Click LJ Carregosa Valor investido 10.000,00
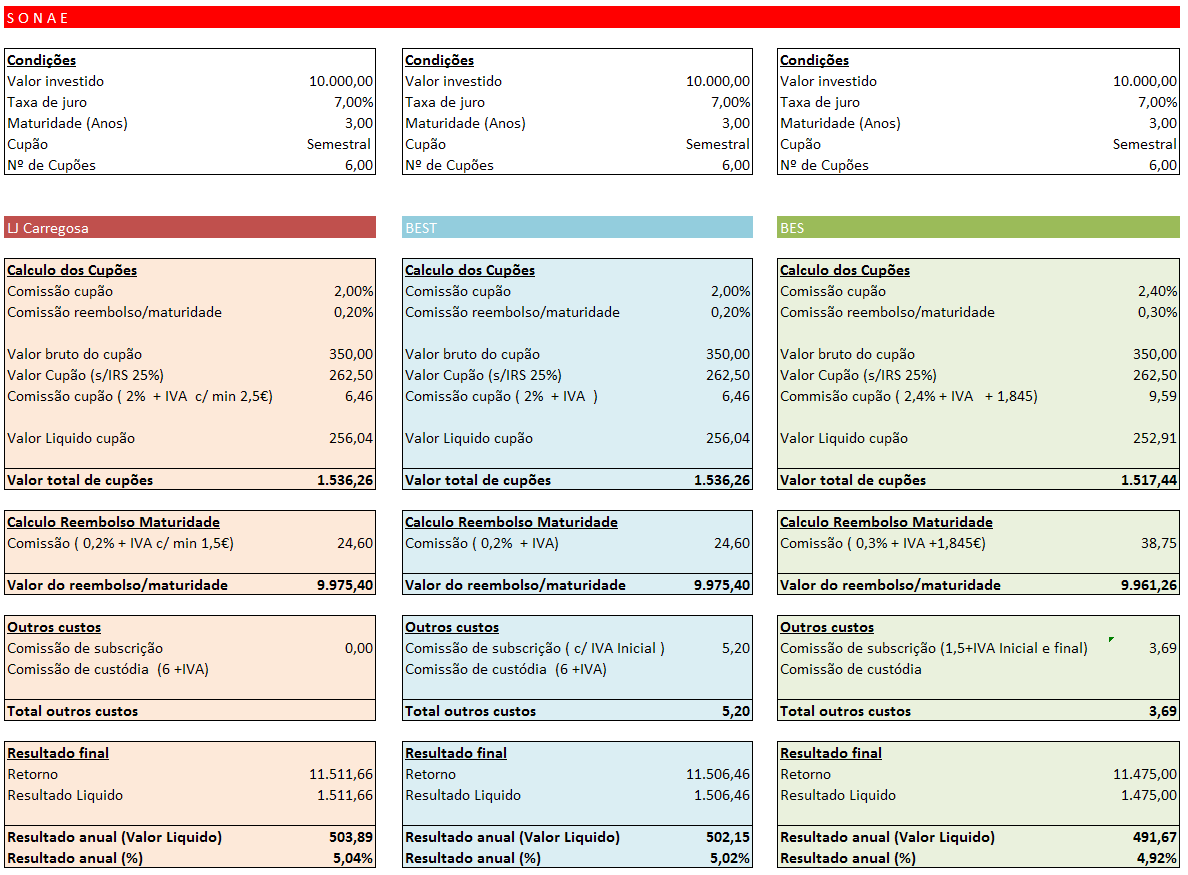Screen dimensions: 1188x875 click(341, 81)
